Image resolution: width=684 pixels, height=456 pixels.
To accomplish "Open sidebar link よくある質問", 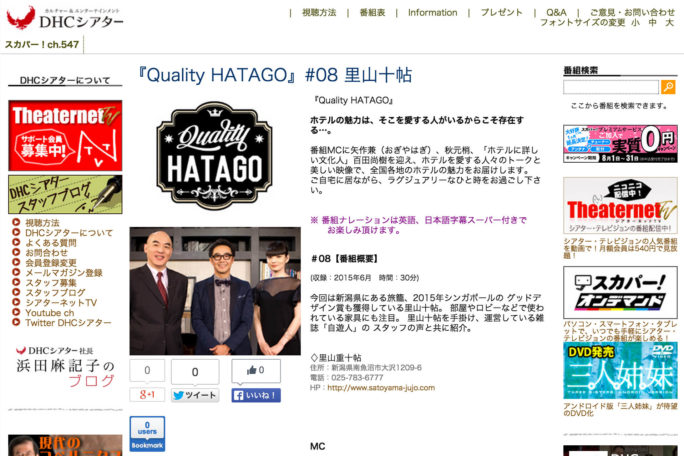I will click(x=51, y=243).
